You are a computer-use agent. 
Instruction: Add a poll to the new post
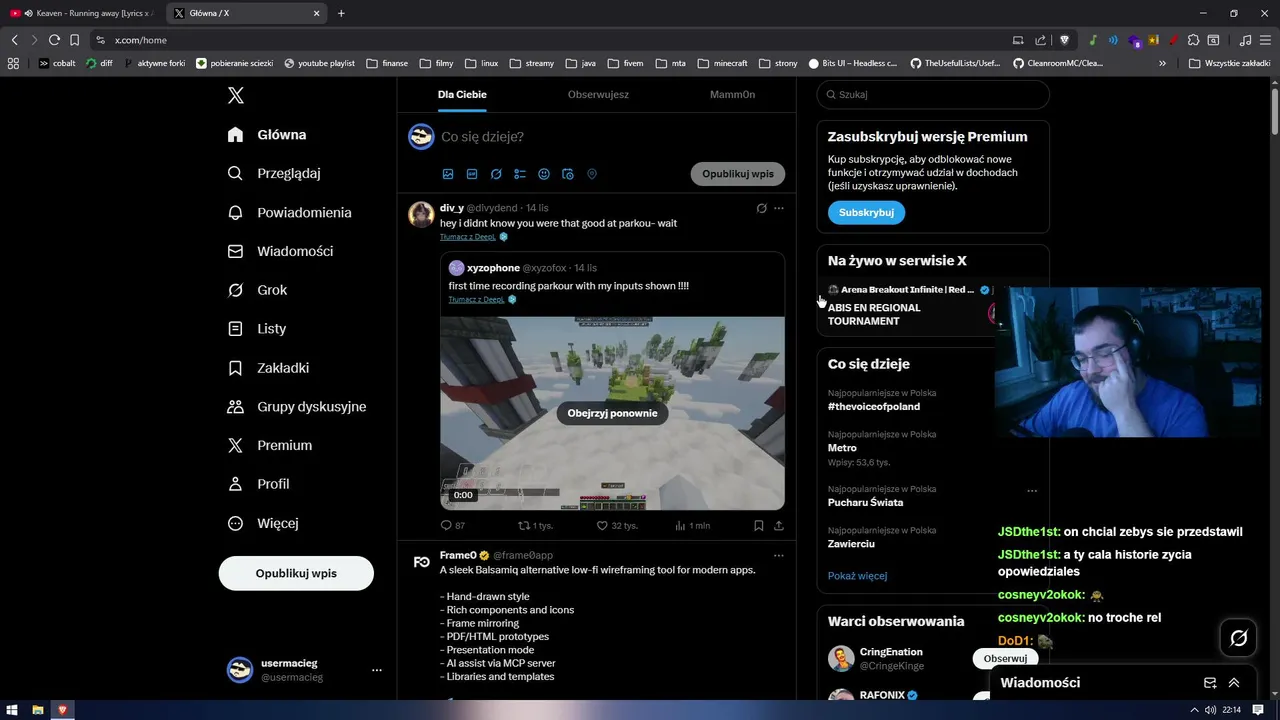tap(520, 174)
